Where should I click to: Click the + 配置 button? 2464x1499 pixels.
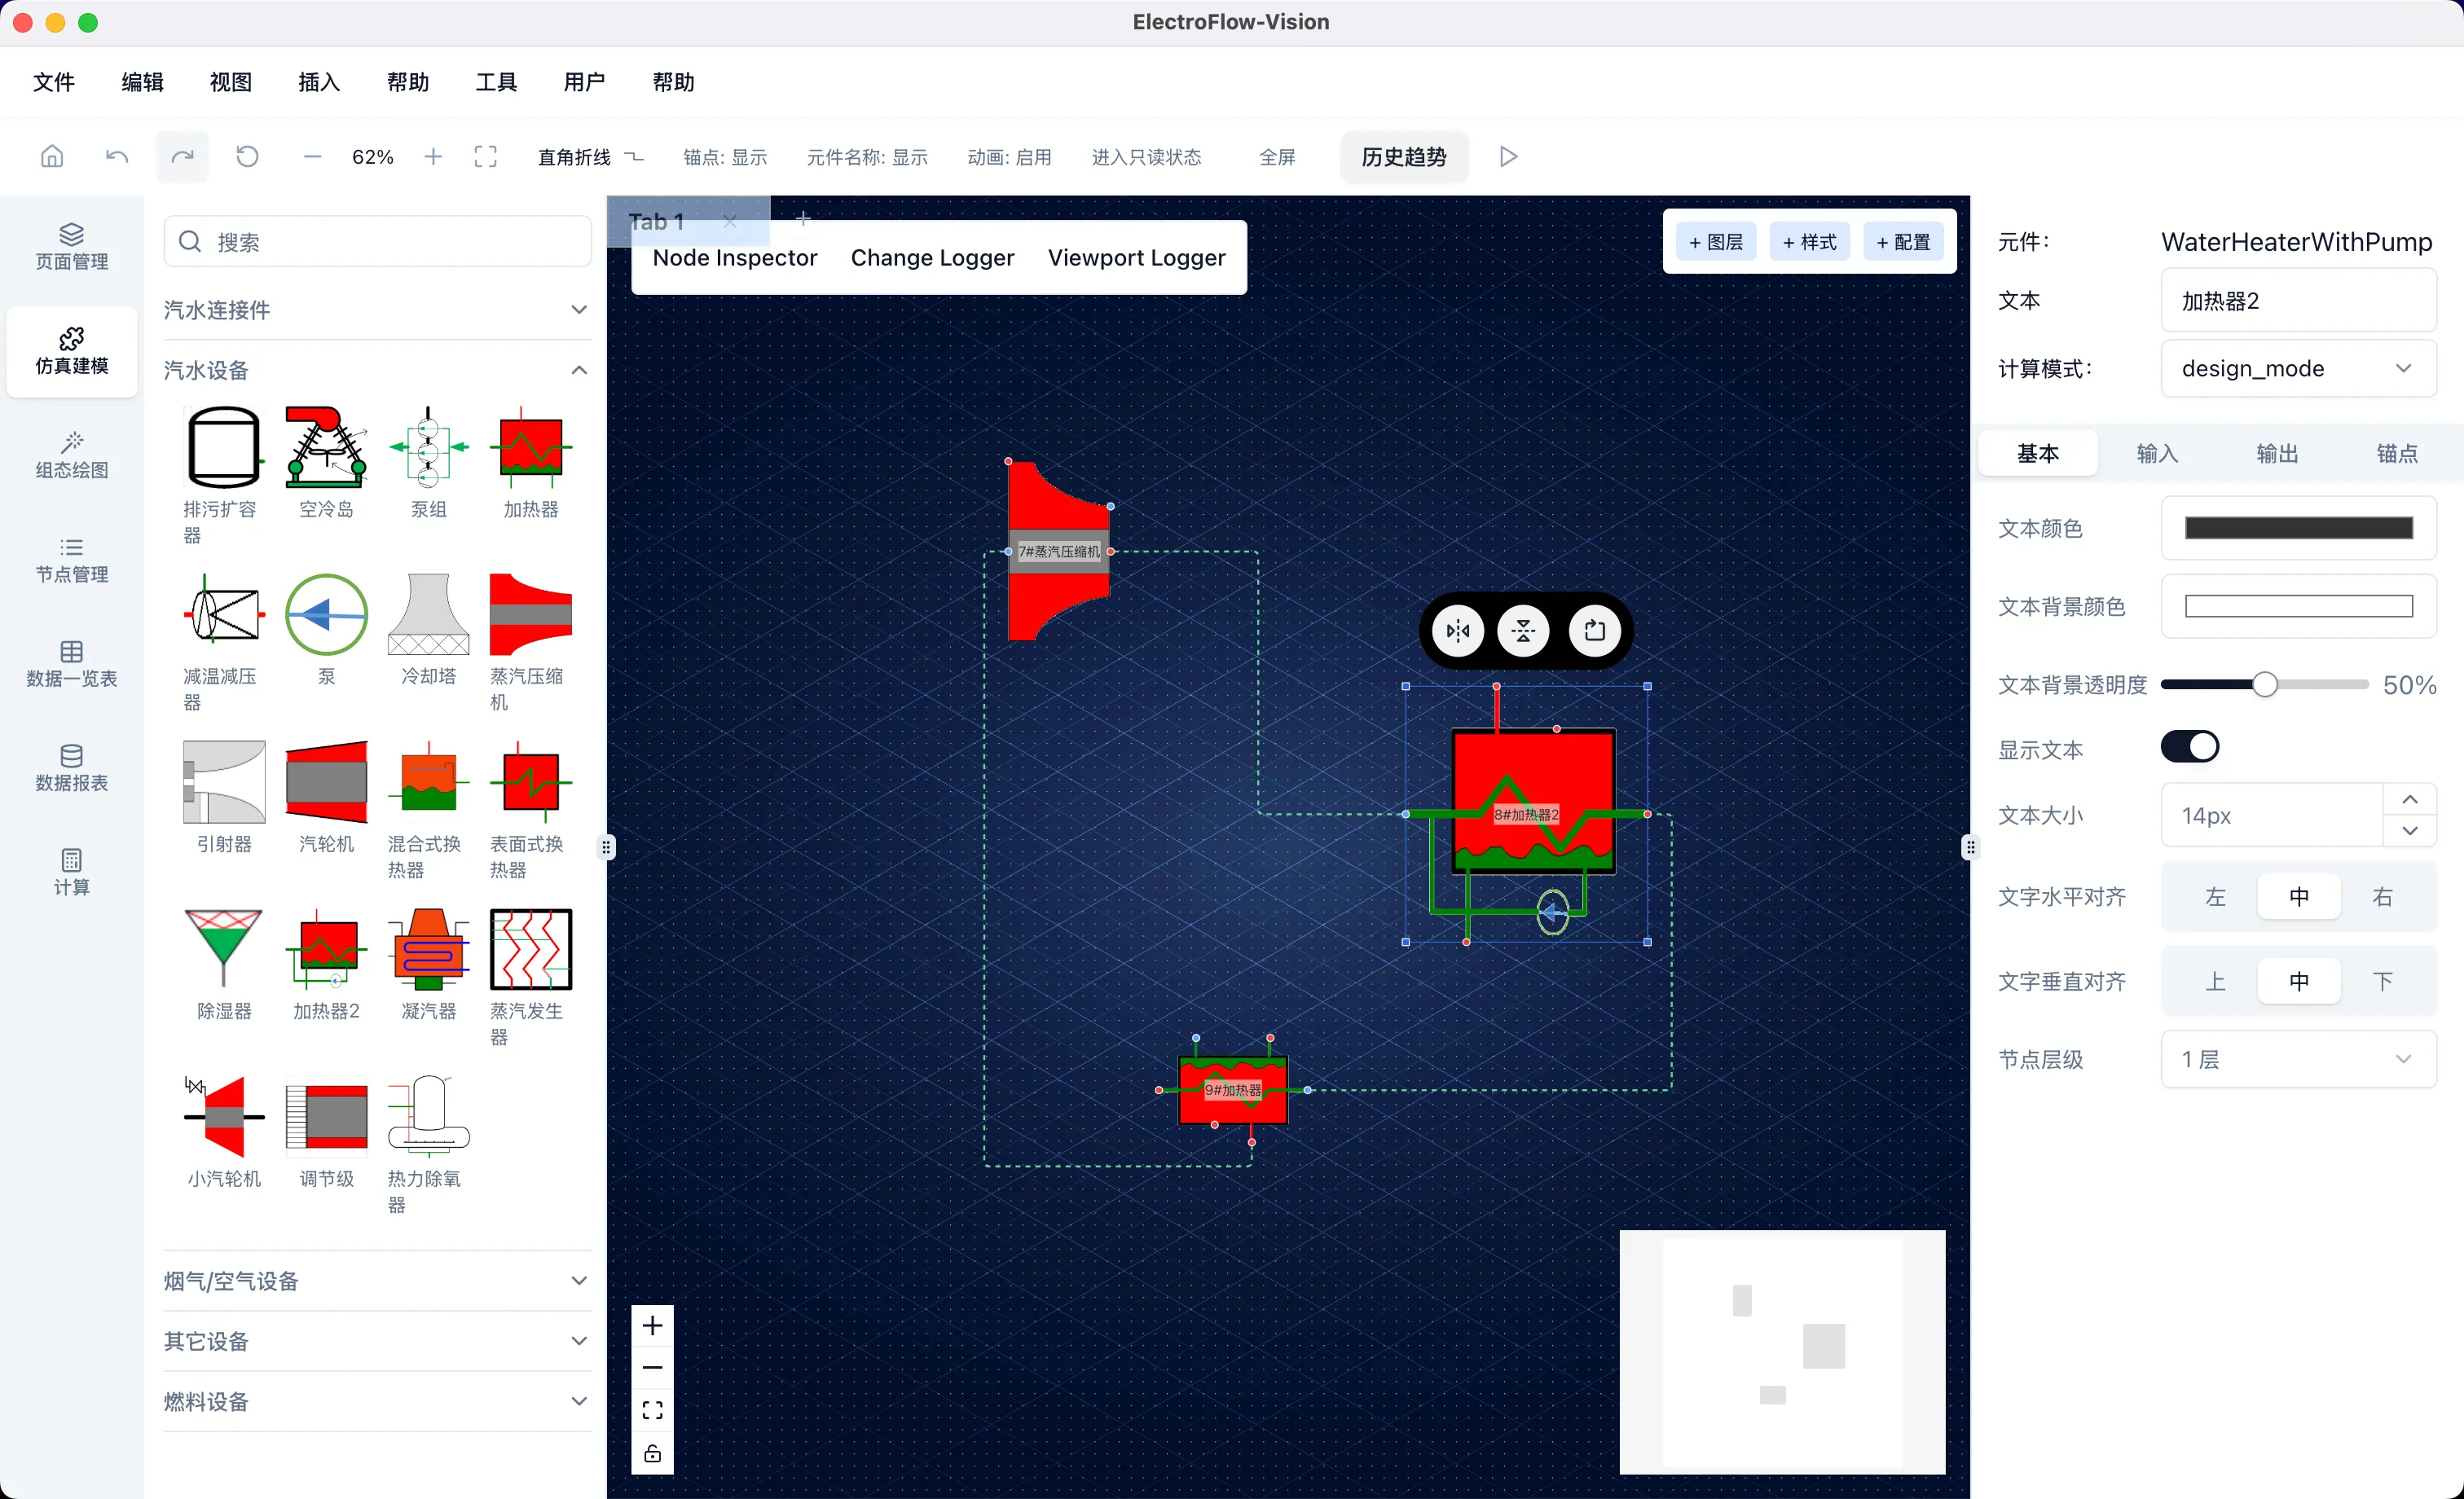point(1904,242)
